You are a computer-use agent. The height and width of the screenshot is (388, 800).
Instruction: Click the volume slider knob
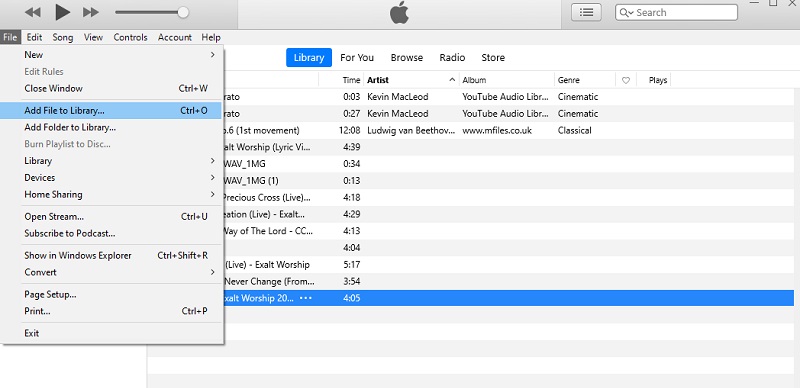tap(183, 12)
